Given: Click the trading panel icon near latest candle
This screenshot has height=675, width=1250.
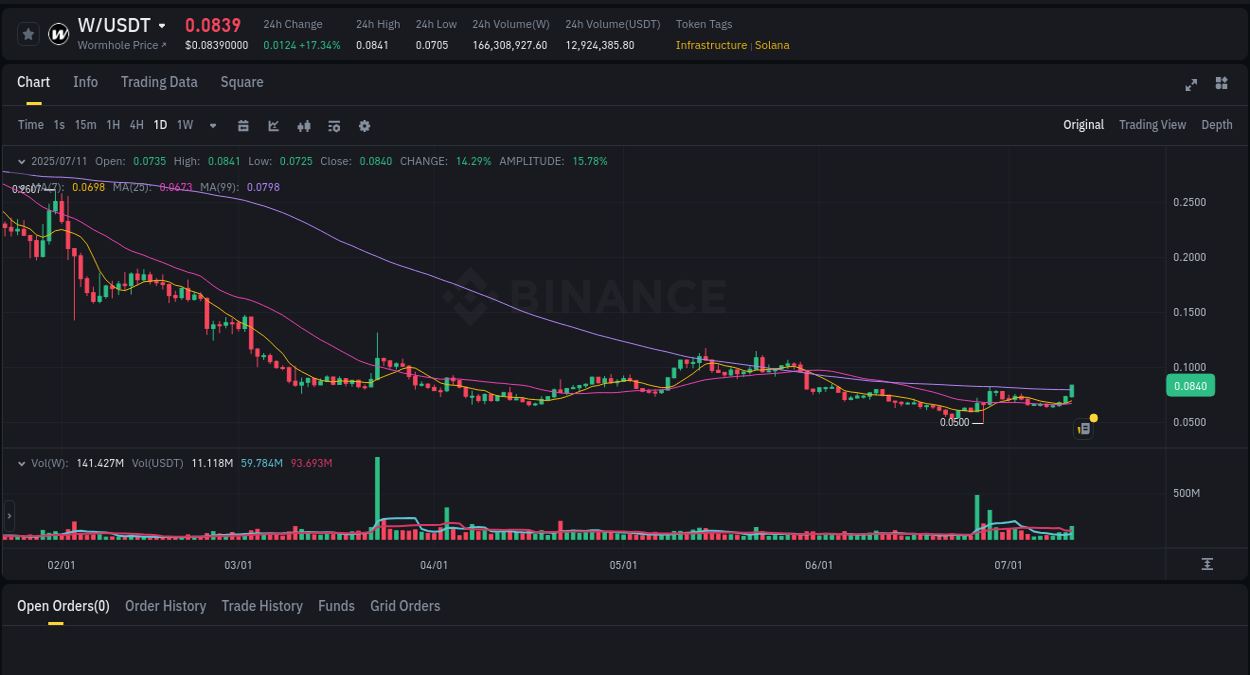Looking at the screenshot, I should 1083,428.
